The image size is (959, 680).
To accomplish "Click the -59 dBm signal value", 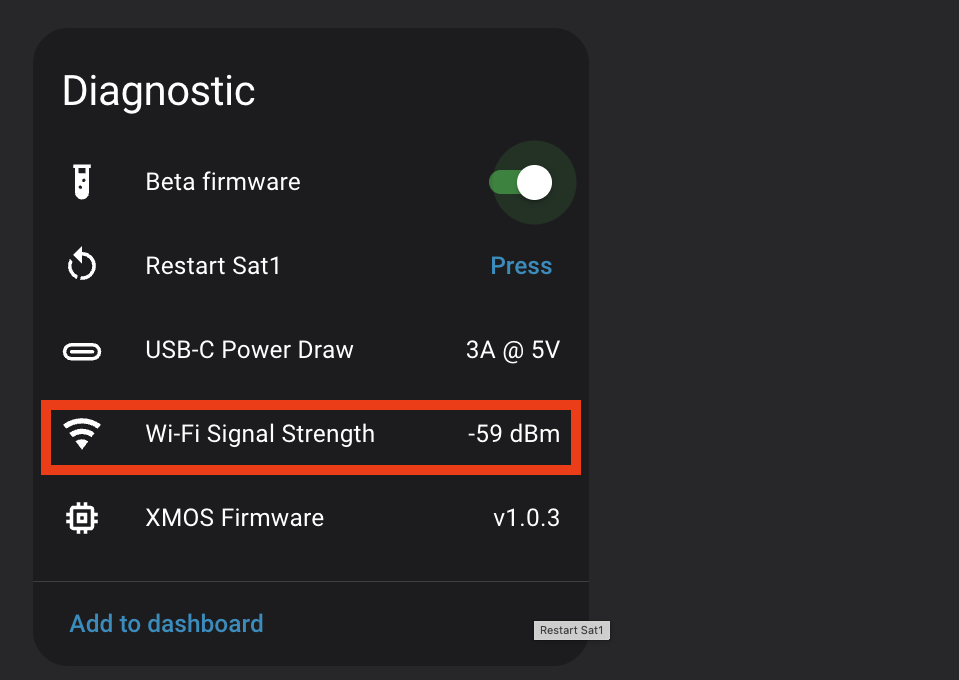I will (513, 435).
